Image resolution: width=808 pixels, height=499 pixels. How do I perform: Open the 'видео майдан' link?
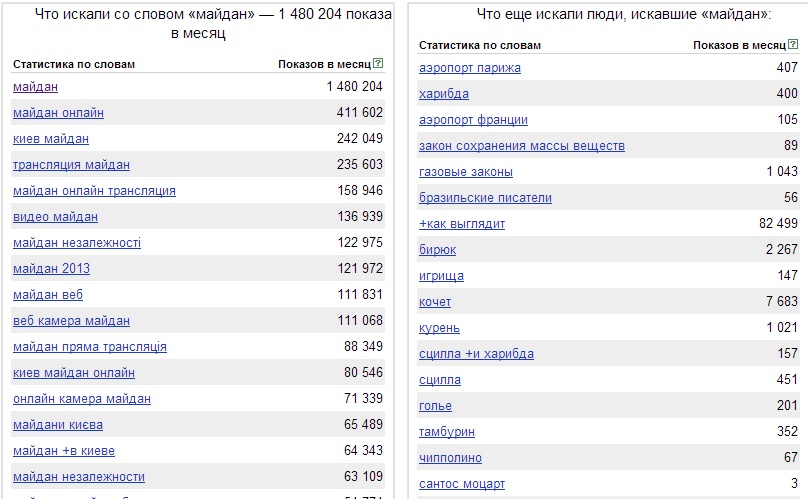click(56, 217)
